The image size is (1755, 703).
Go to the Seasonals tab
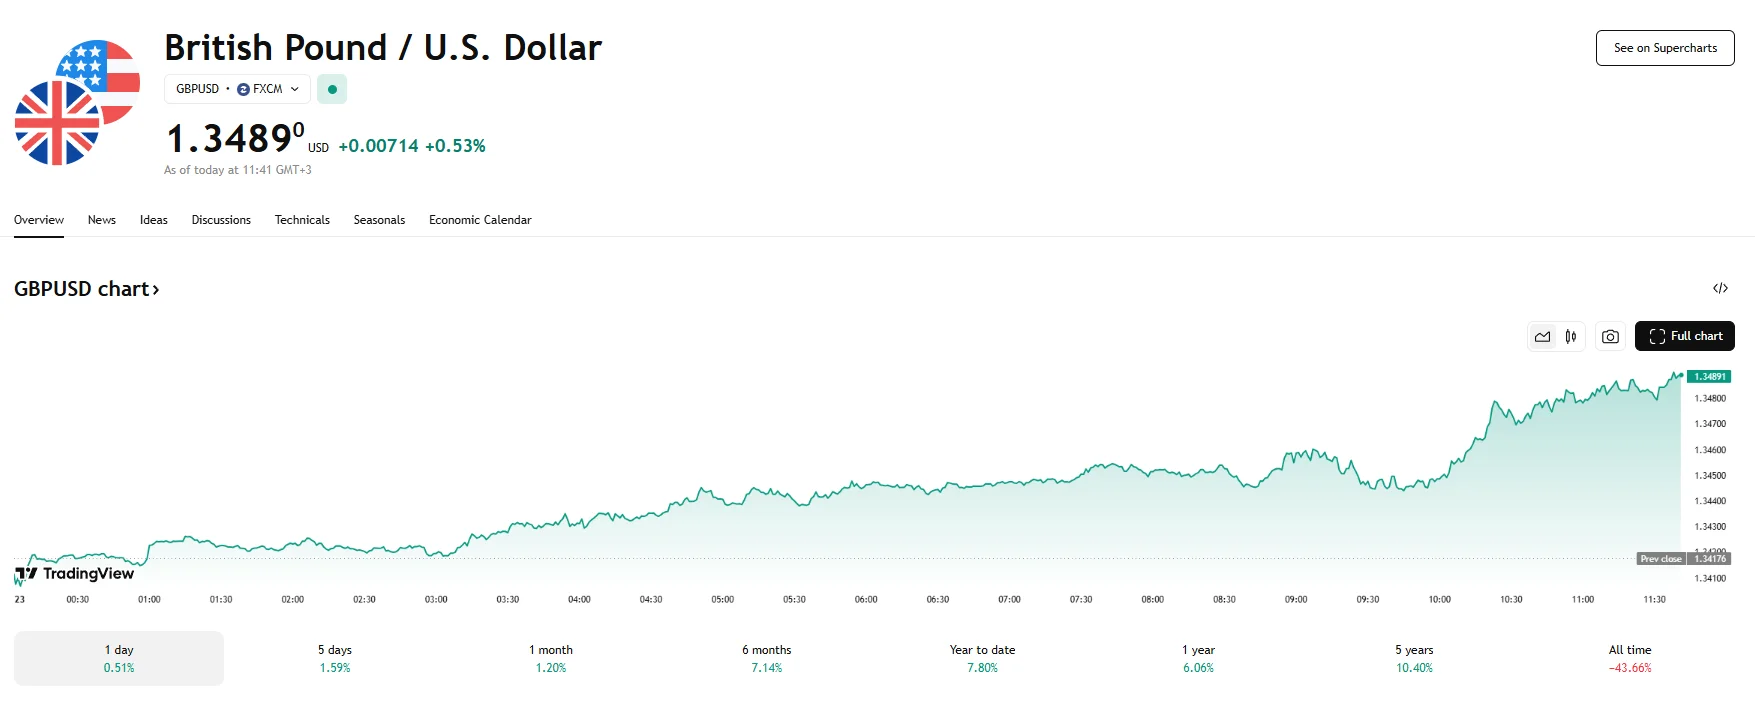[x=379, y=220]
